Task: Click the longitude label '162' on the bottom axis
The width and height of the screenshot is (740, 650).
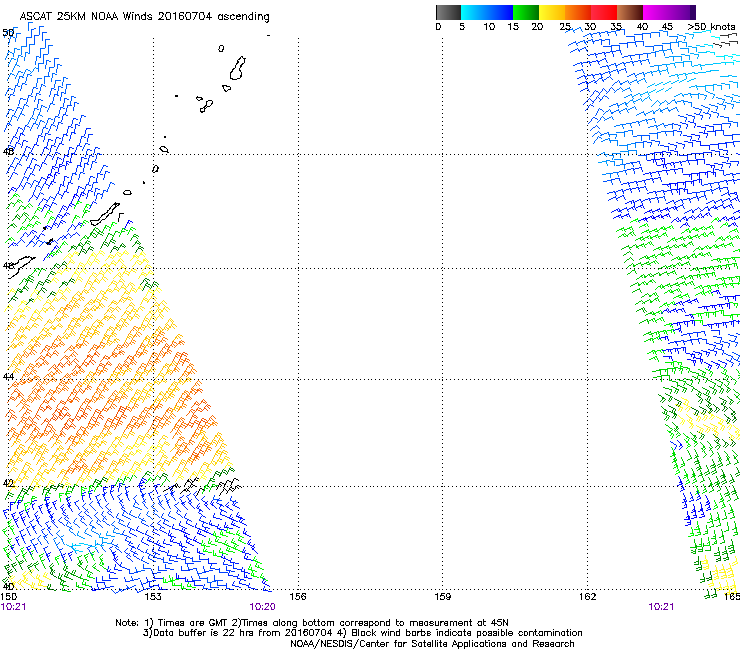Action: (x=587, y=597)
